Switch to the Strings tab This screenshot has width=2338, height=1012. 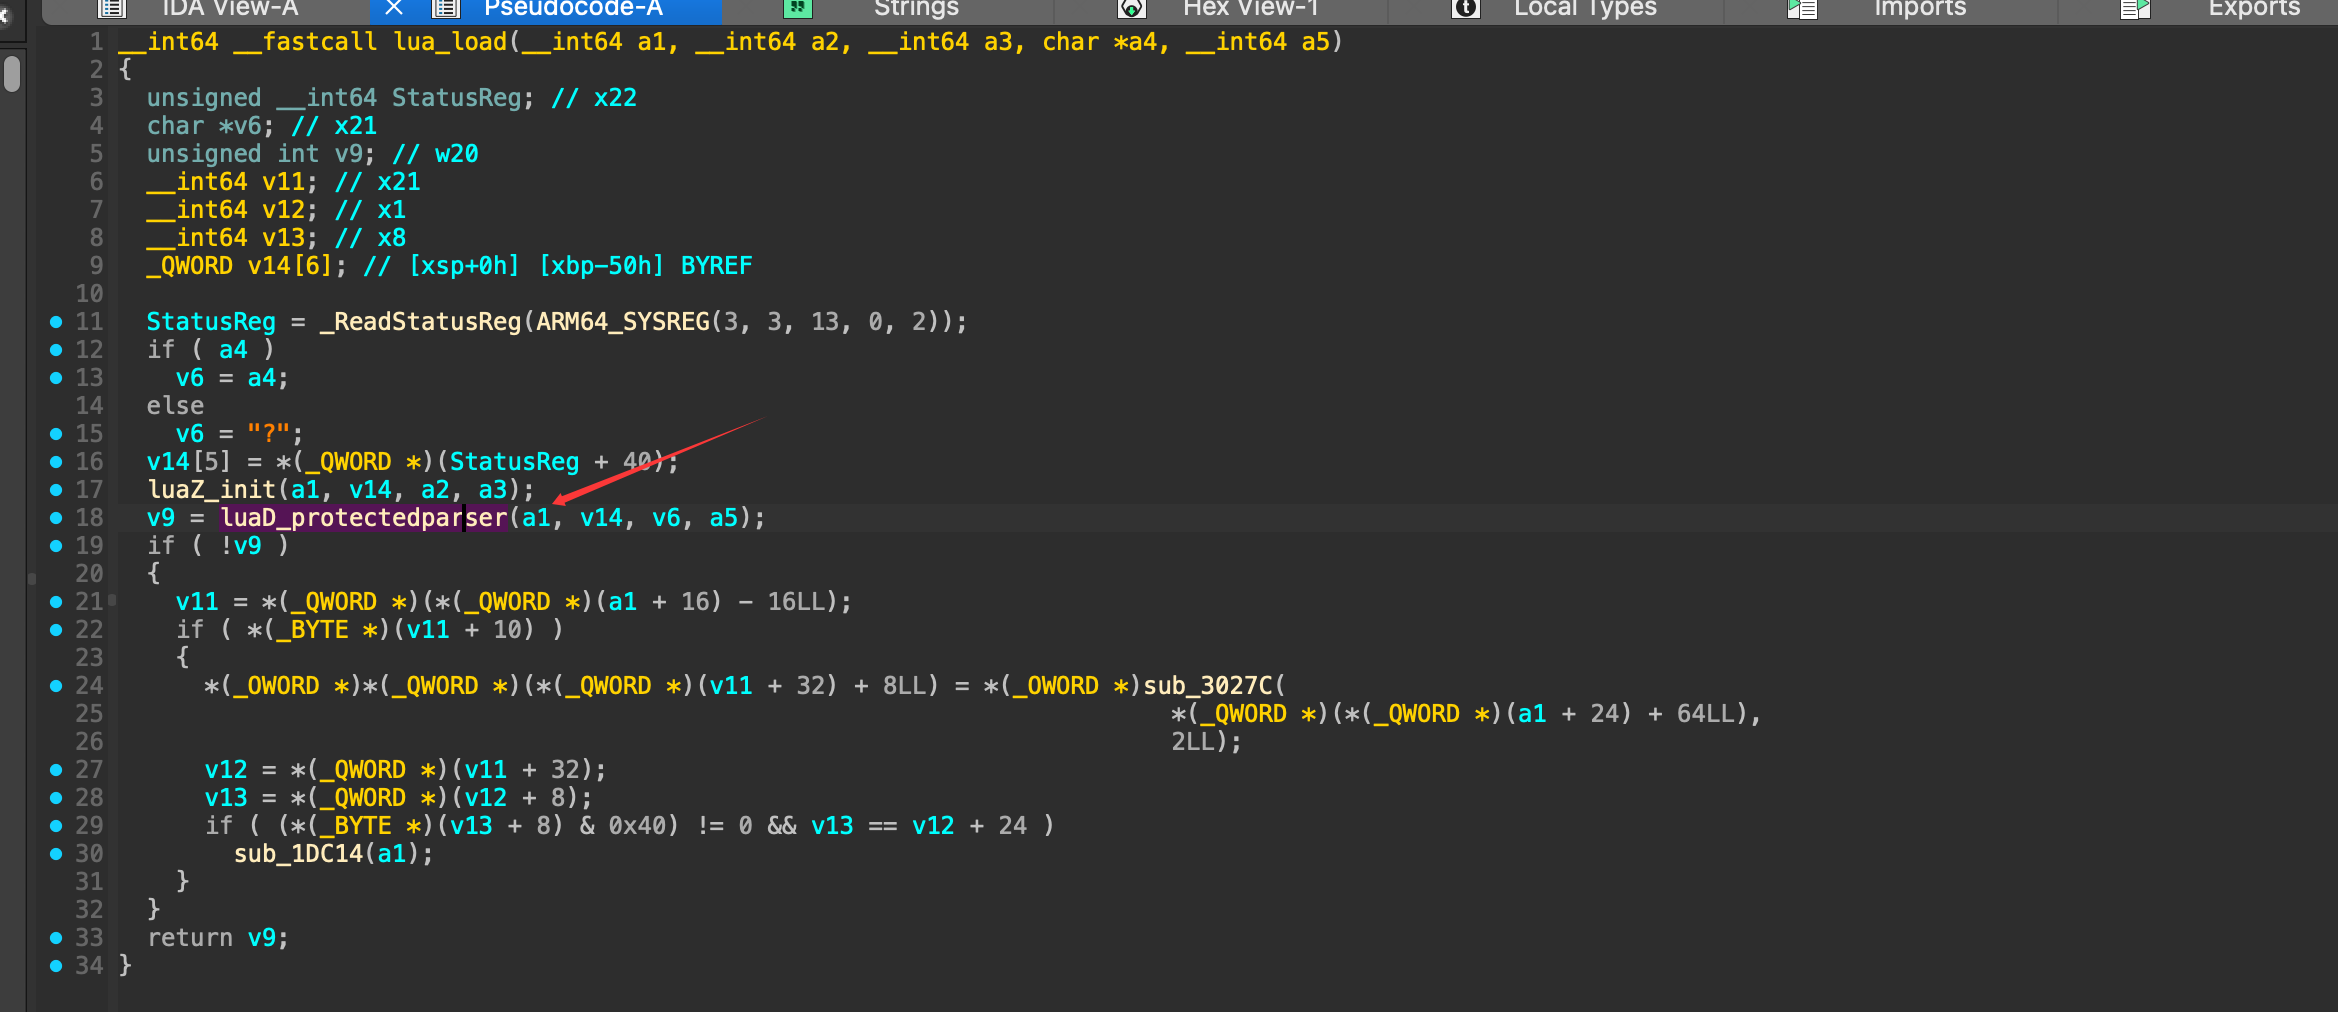tap(915, 9)
